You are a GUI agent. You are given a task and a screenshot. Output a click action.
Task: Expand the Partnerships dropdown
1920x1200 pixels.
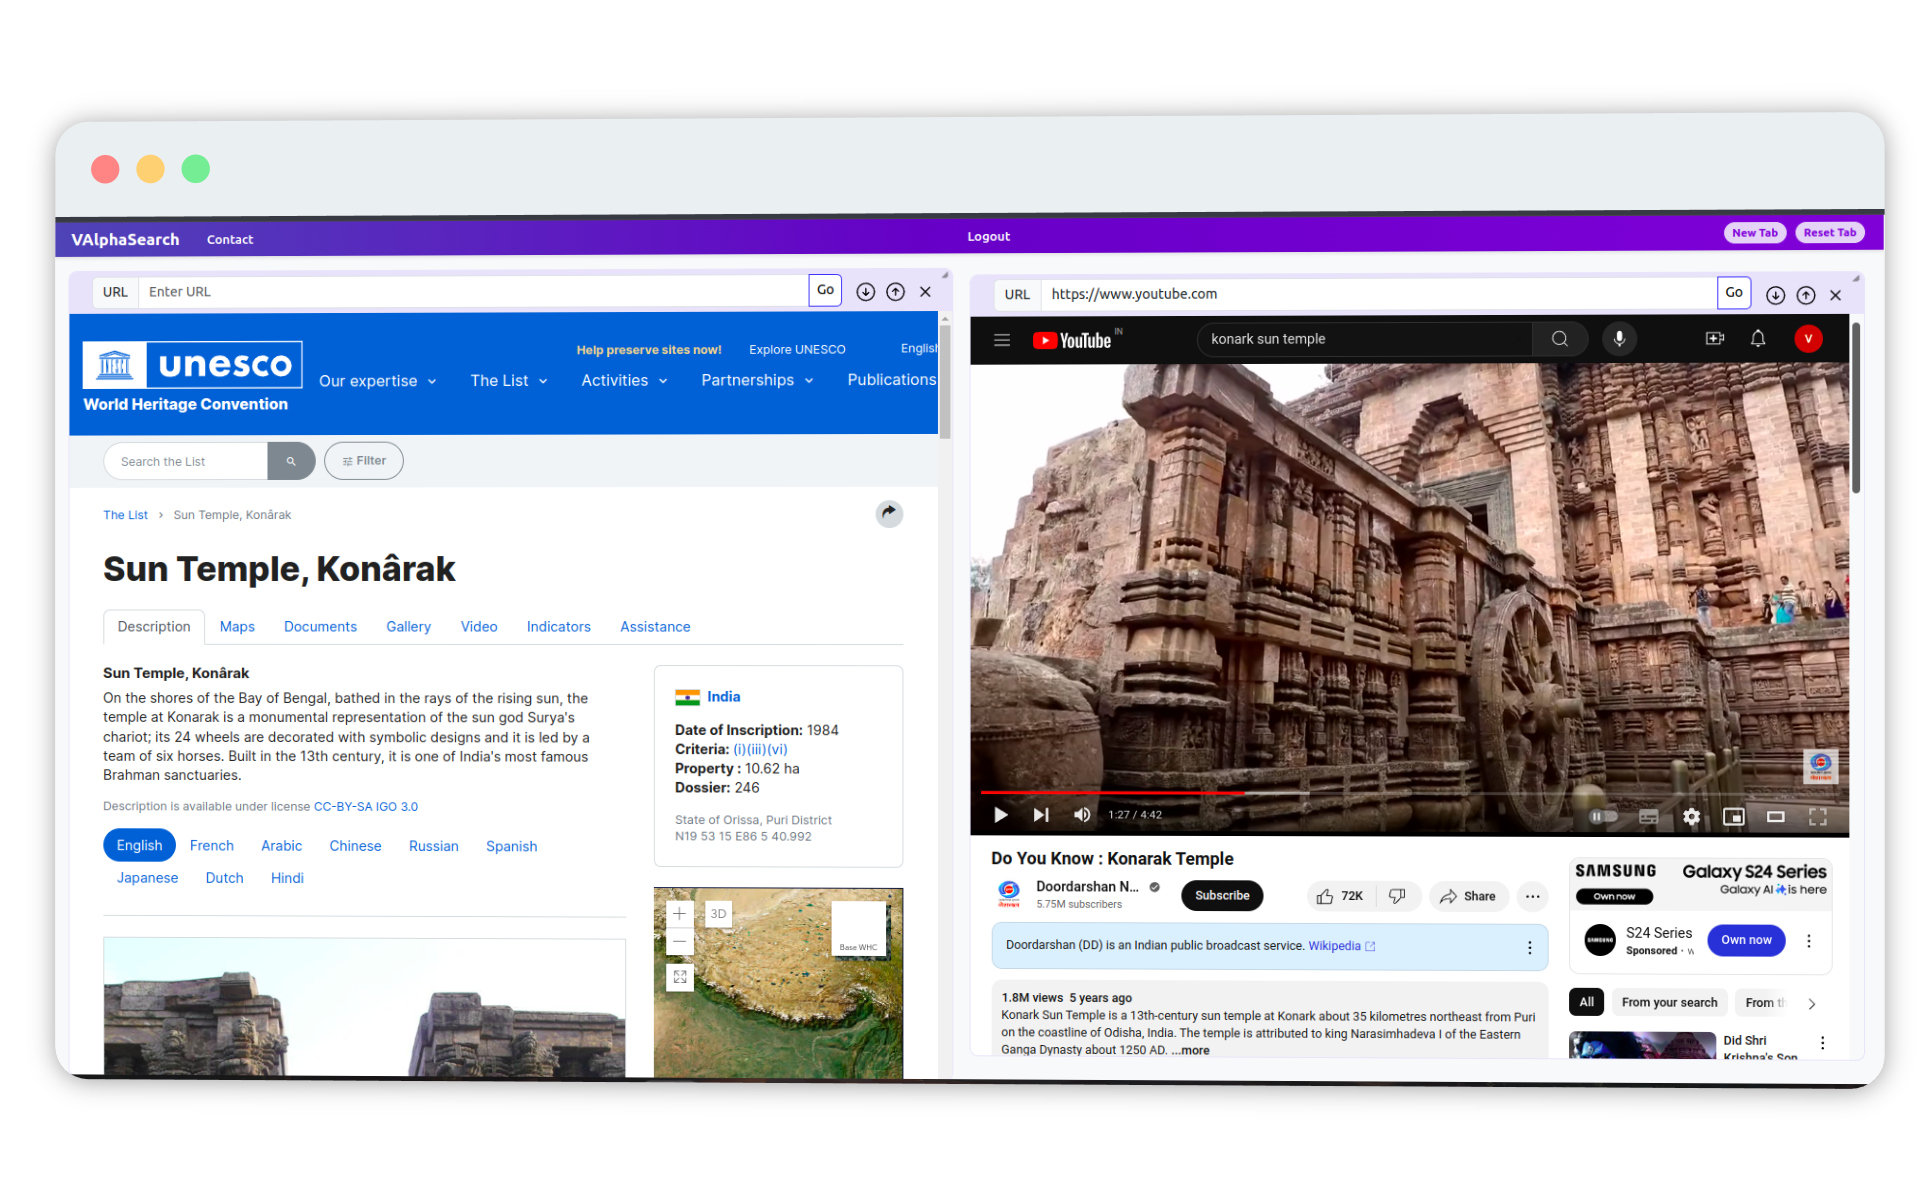click(757, 380)
